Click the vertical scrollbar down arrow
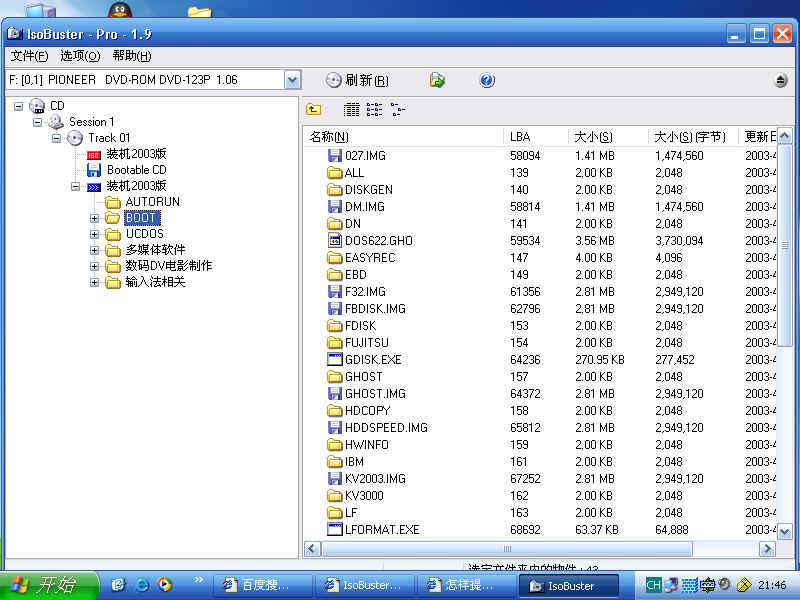 click(784, 532)
